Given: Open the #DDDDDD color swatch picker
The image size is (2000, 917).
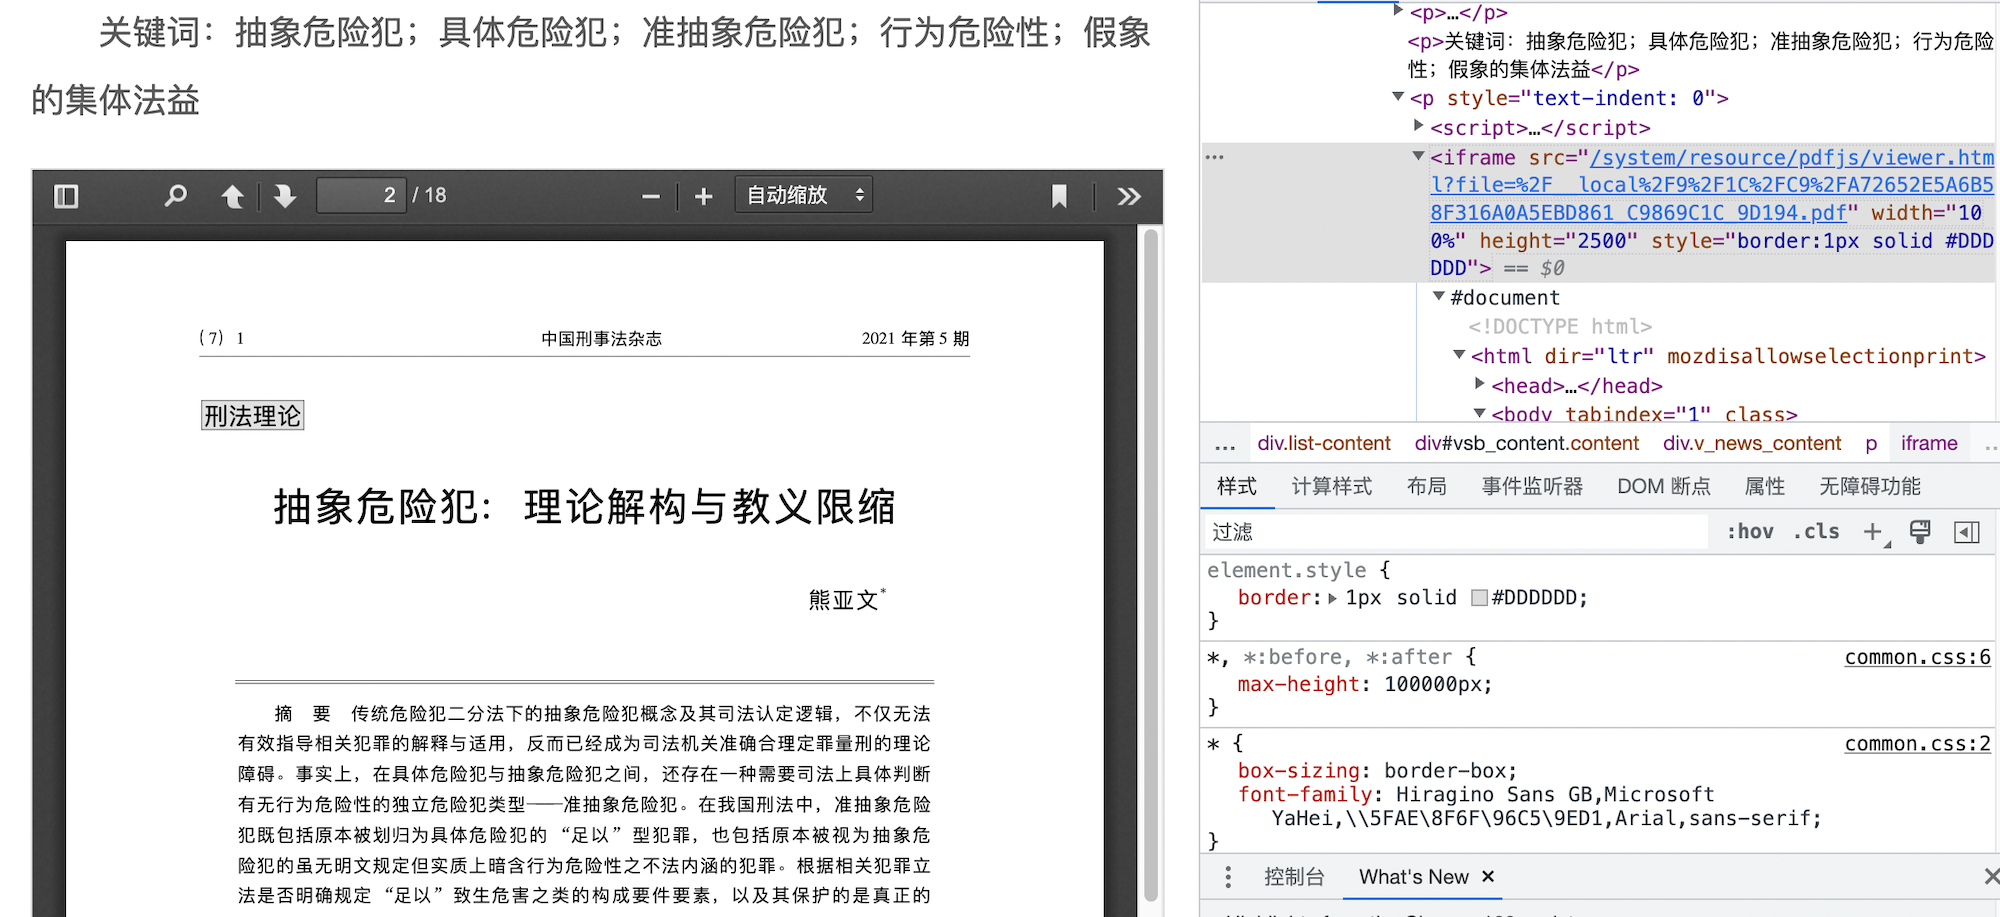Looking at the screenshot, I should [x=1480, y=598].
